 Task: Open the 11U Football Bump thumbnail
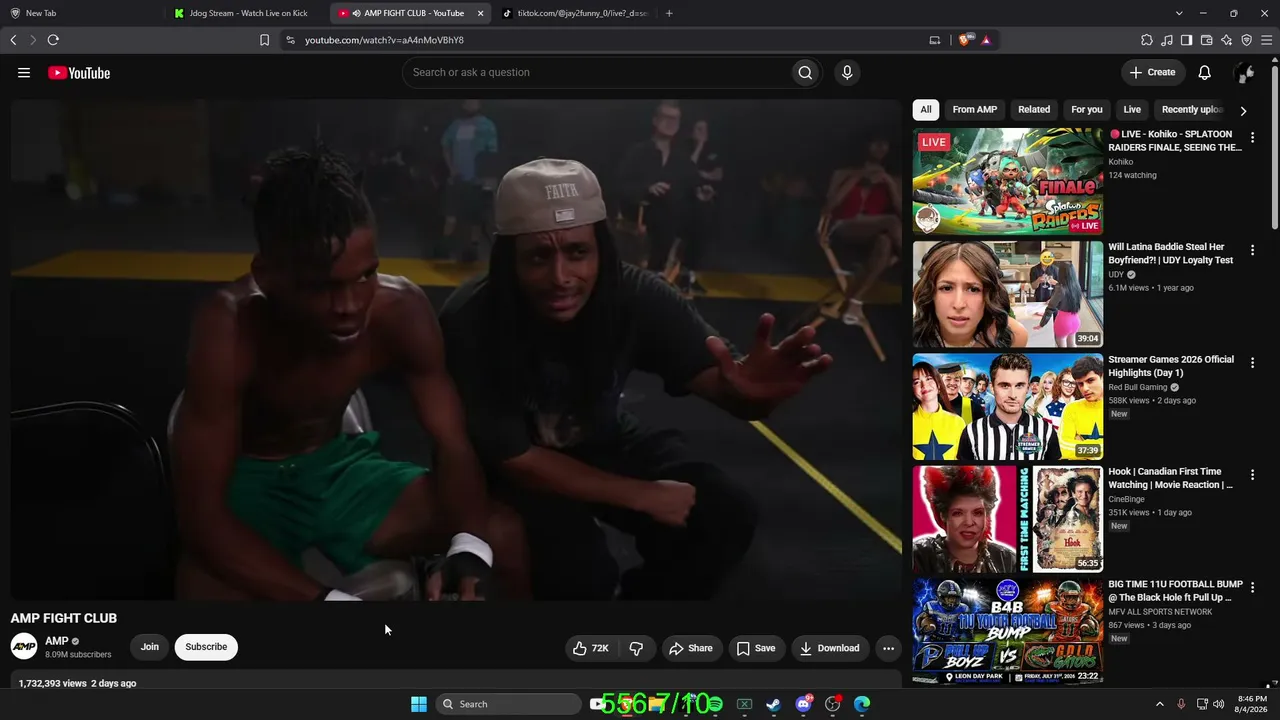(1008, 631)
